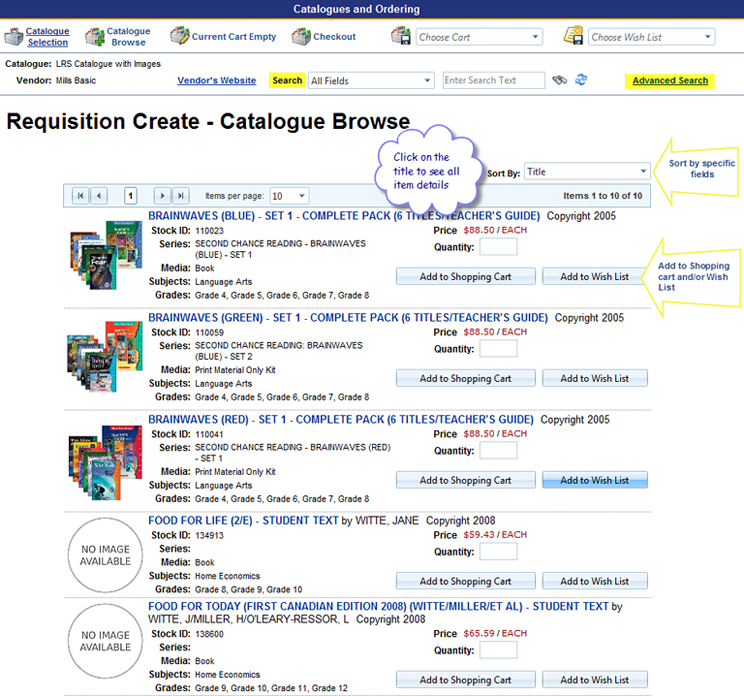744x696 pixels.
Task: Add Brainwaves (Blue) to Shopping Cart
Action: [465, 277]
